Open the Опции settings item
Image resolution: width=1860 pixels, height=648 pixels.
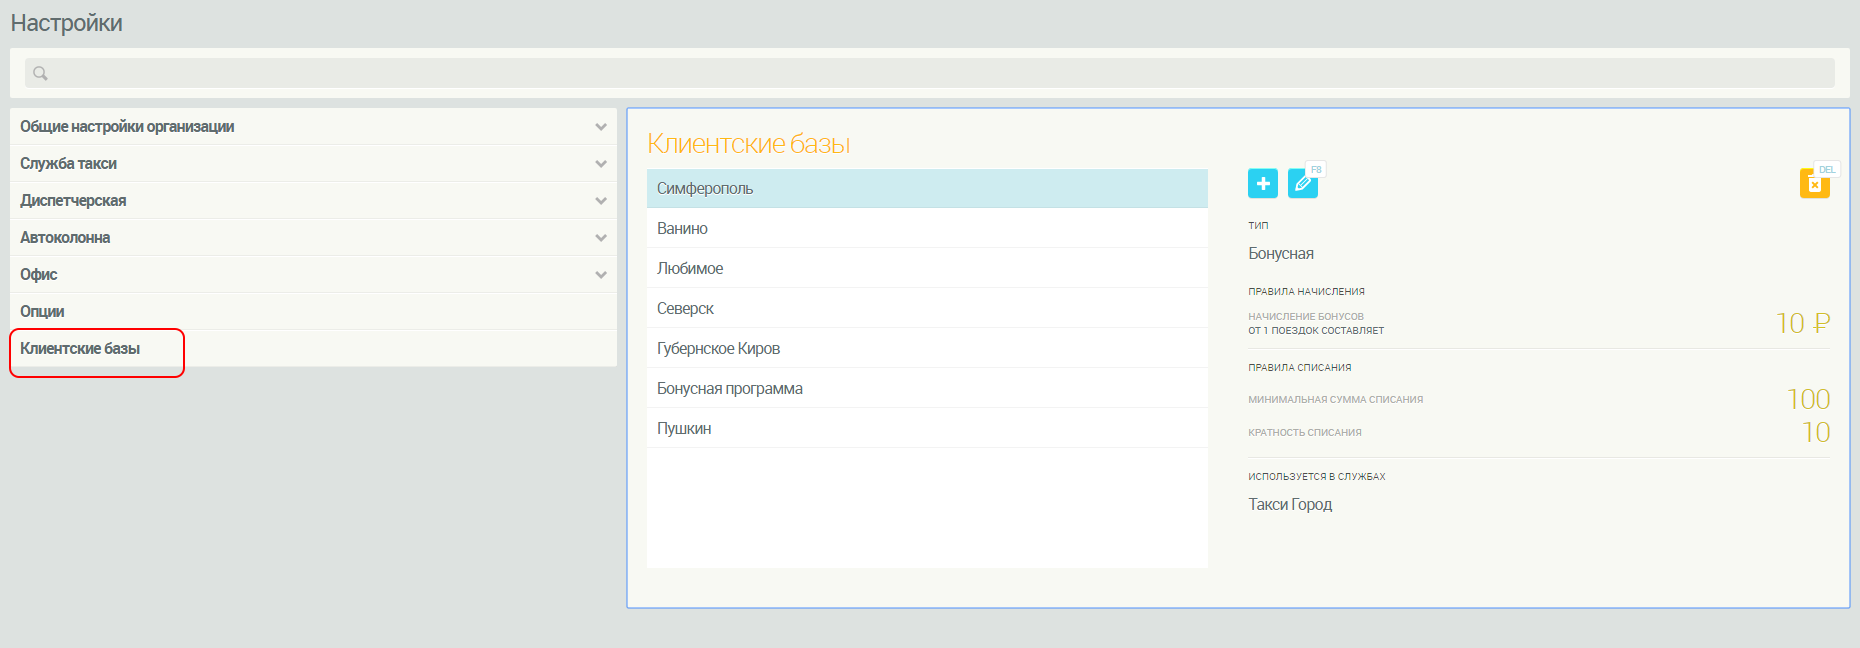pos(43,312)
